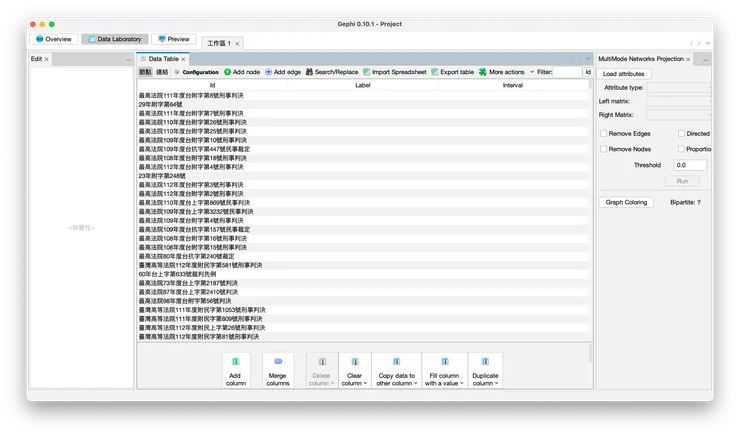Switch to the nodes (節點) table
This screenshot has height=436, width=740.
(145, 72)
